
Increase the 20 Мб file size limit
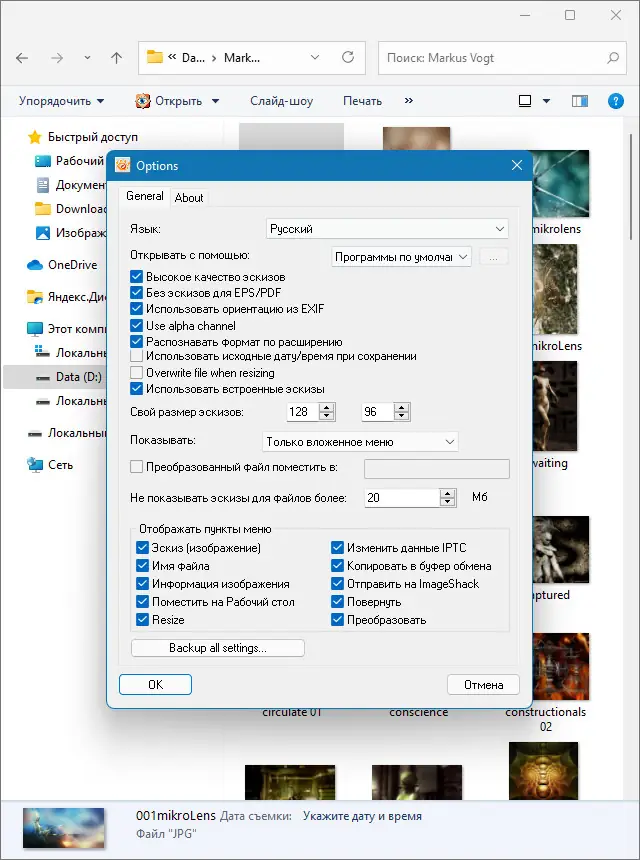tap(448, 493)
